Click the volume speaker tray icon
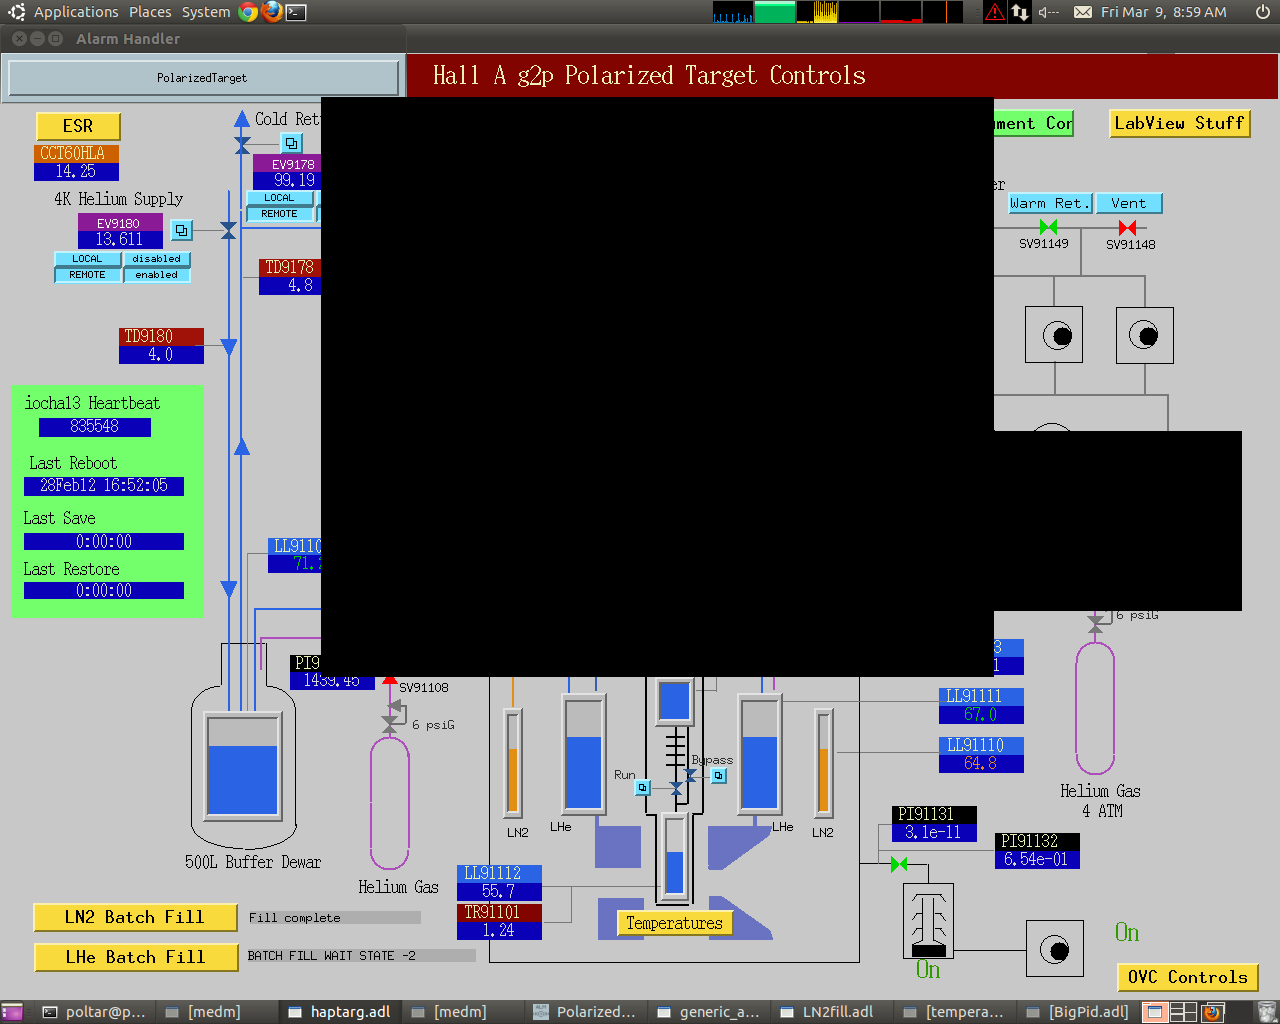Viewport: 1280px width, 1024px height. point(1048,12)
